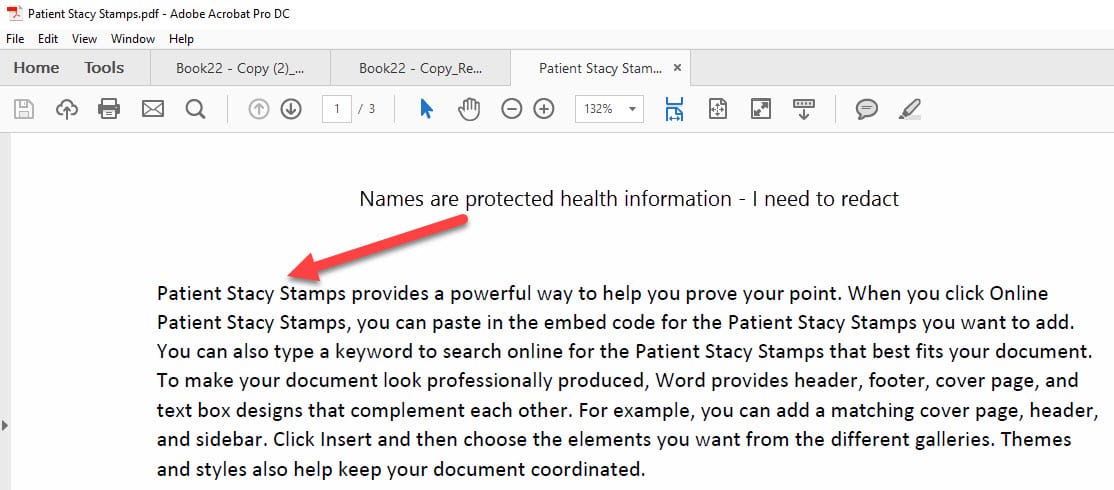Select the Patient Stacy Stam... tab
Viewport: 1114px width, 490px height.
click(600, 68)
